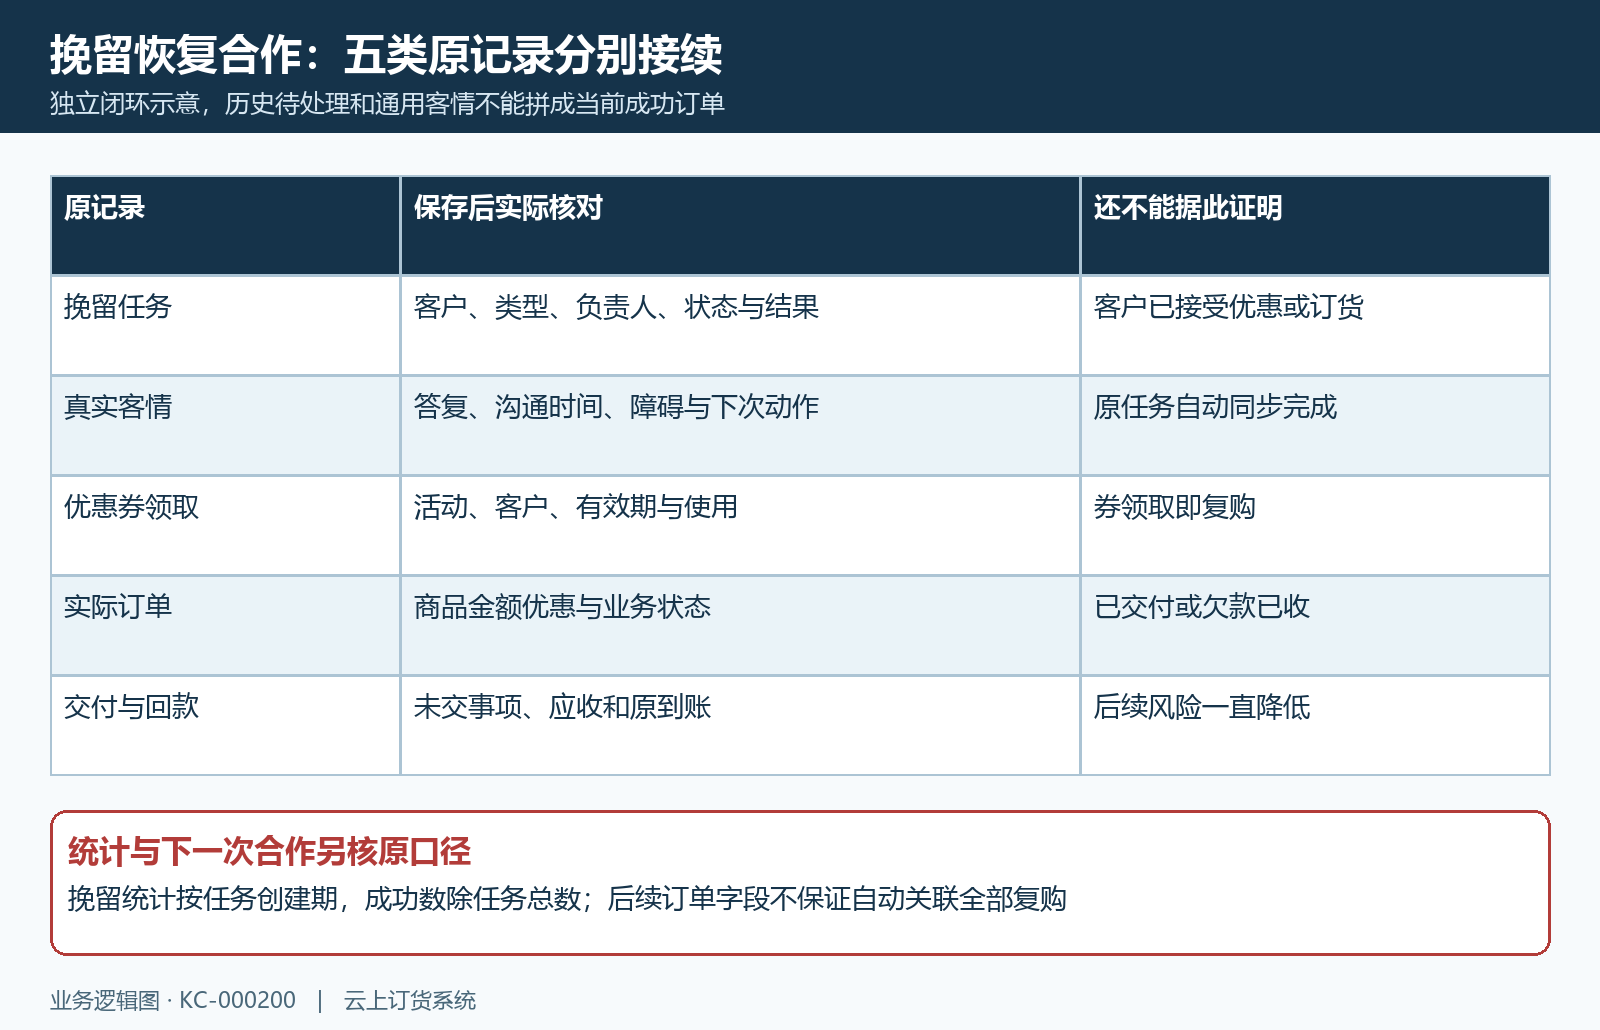This screenshot has height=1030, width=1600.
Task: Click the title 挽留恢复合作：五类原记录分别接续
Action: [386, 55]
